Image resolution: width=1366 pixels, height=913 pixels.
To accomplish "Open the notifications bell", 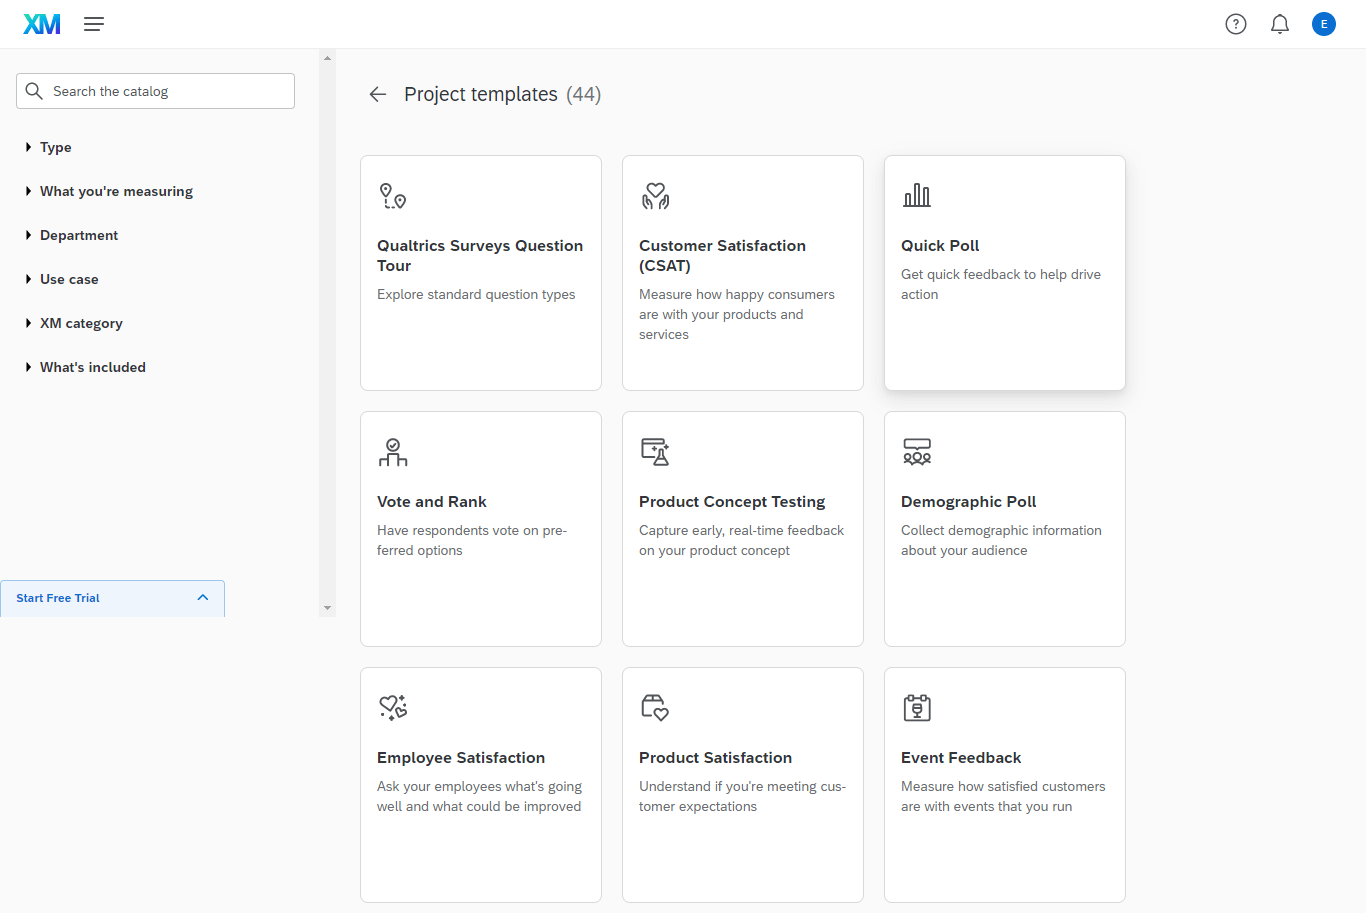I will click(x=1280, y=24).
